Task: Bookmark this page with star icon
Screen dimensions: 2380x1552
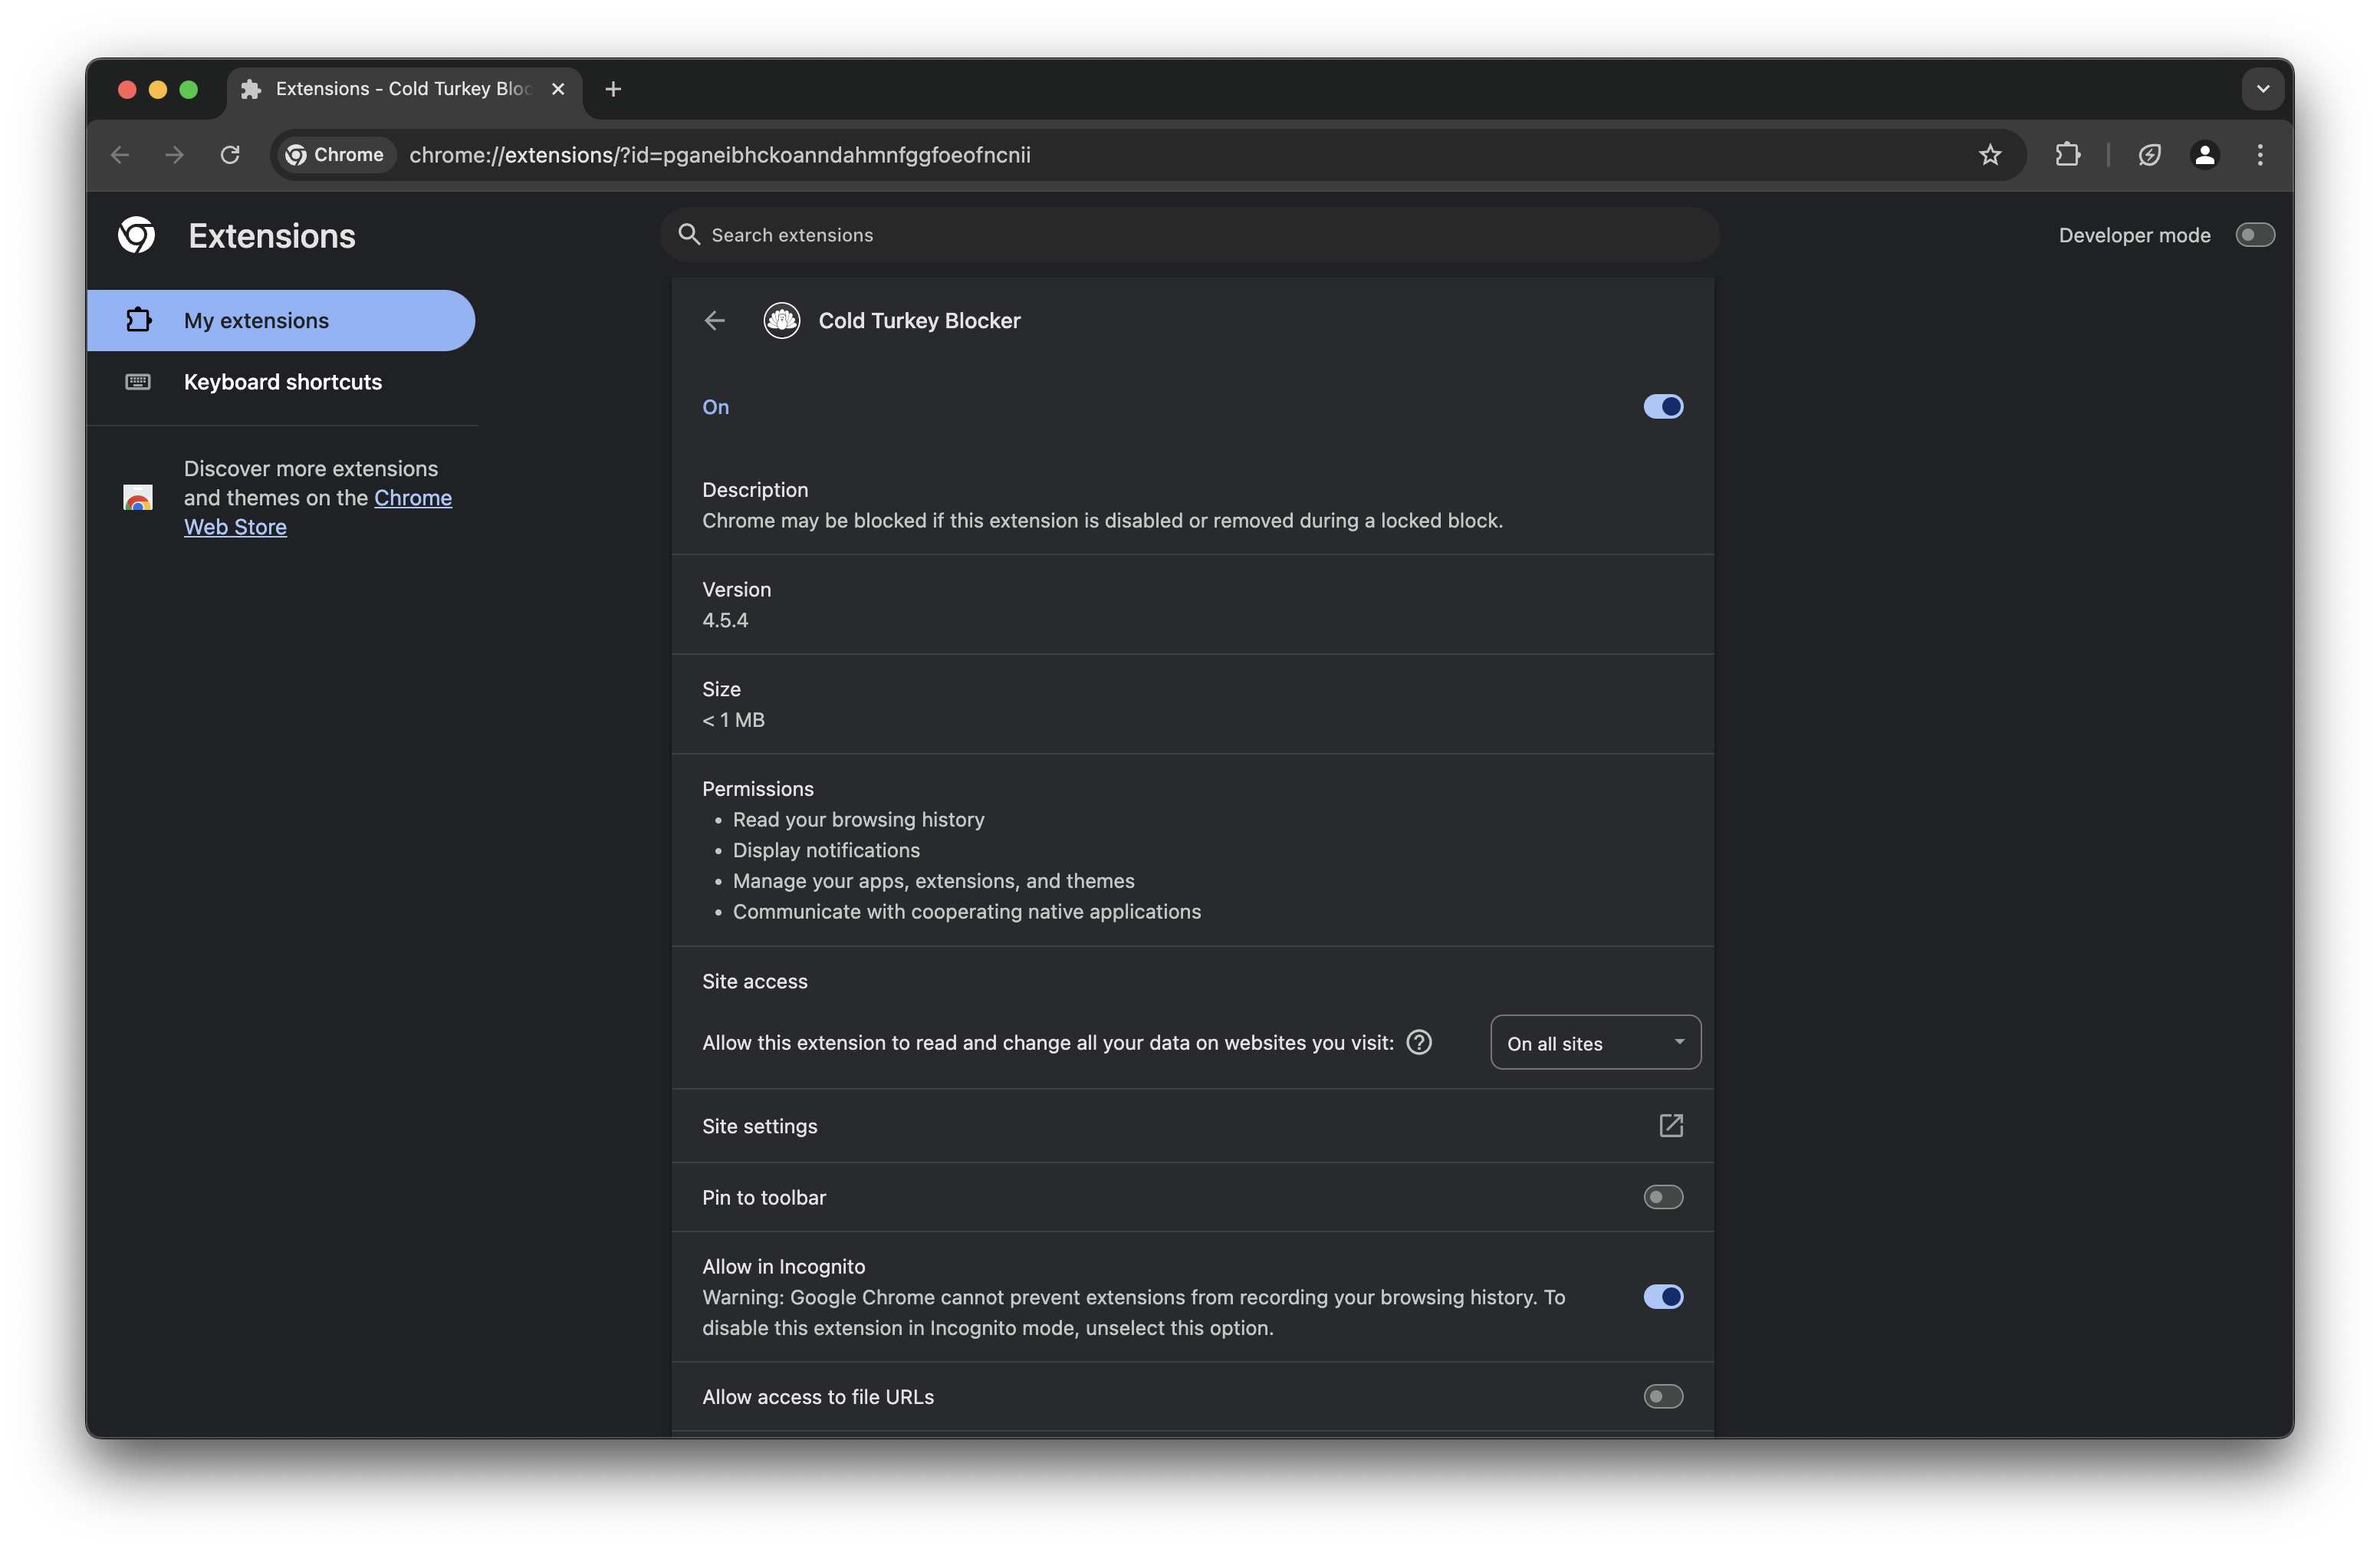Action: [1990, 155]
